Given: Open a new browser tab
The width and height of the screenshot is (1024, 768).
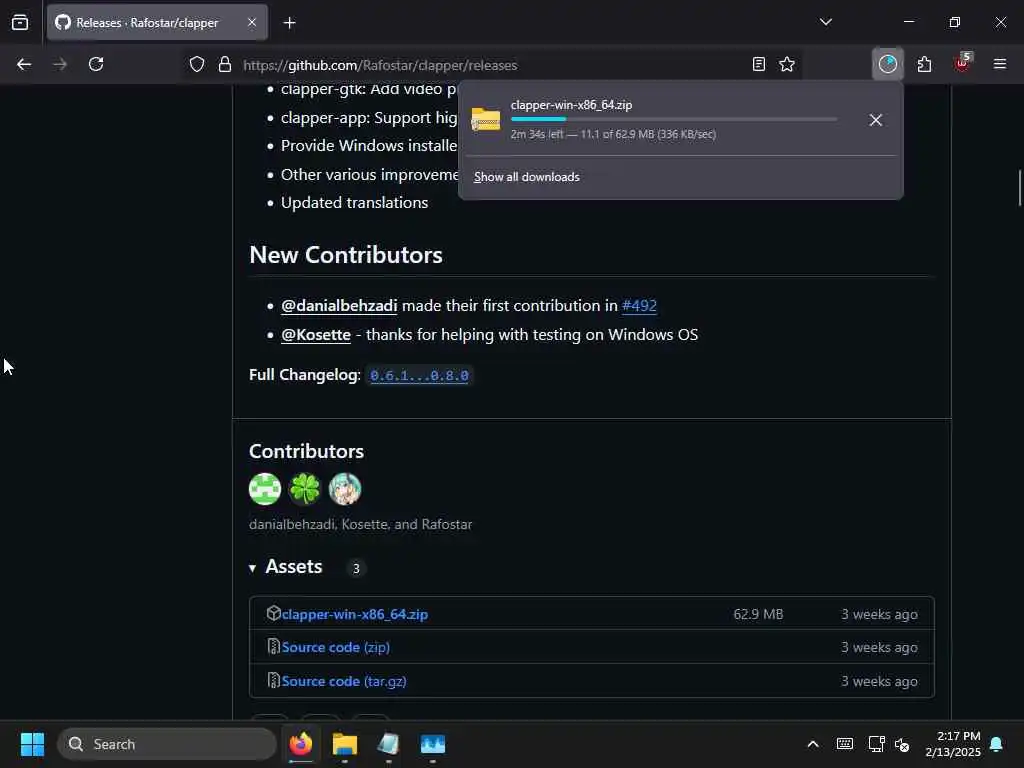Looking at the screenshot, I should (x=289, y=23).
